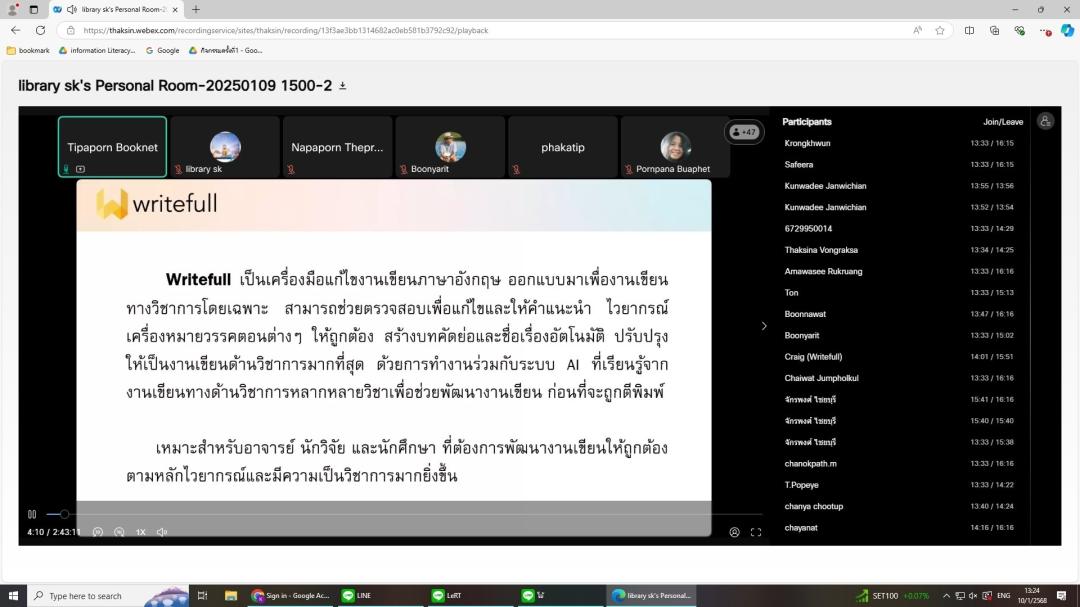Select the phakatip participant tile
The width and height of the screenshot is (1080, 607).
(x=563, y=147)
